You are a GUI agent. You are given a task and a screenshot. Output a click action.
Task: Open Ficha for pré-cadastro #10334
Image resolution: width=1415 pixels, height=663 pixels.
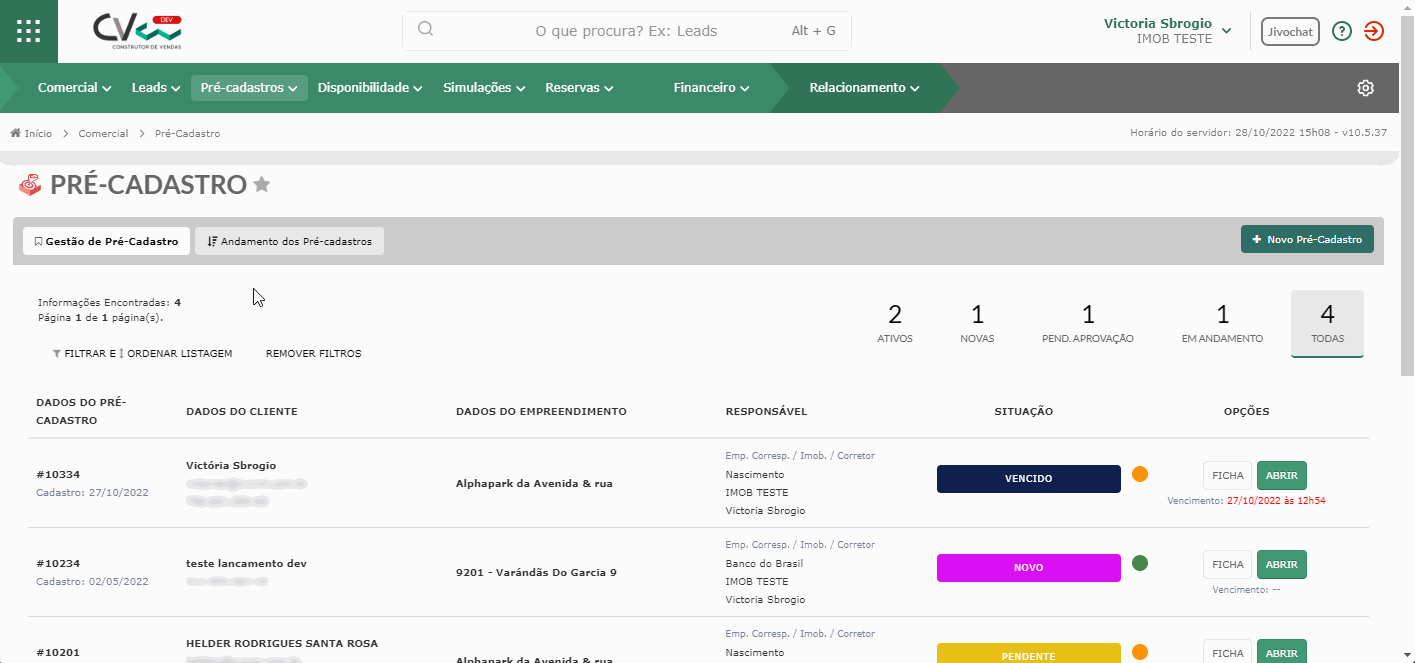[1227, 476]
